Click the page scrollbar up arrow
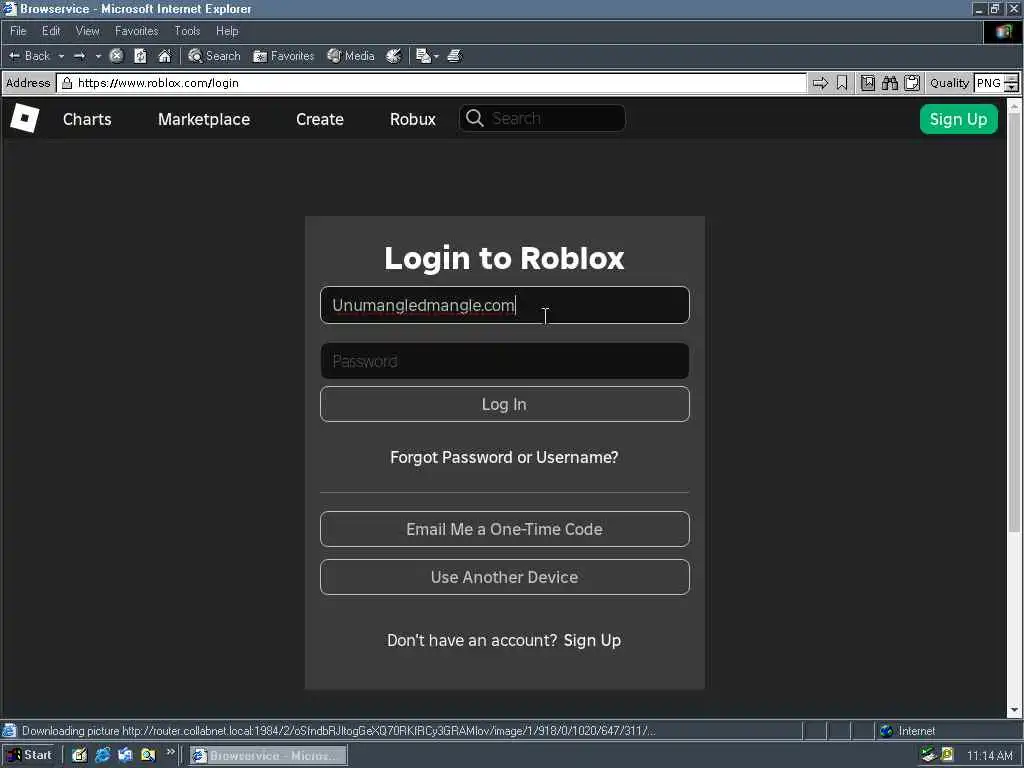The width and height of the screenshot is (1024, 768). pyautogui.click(x=1014, y=105)
